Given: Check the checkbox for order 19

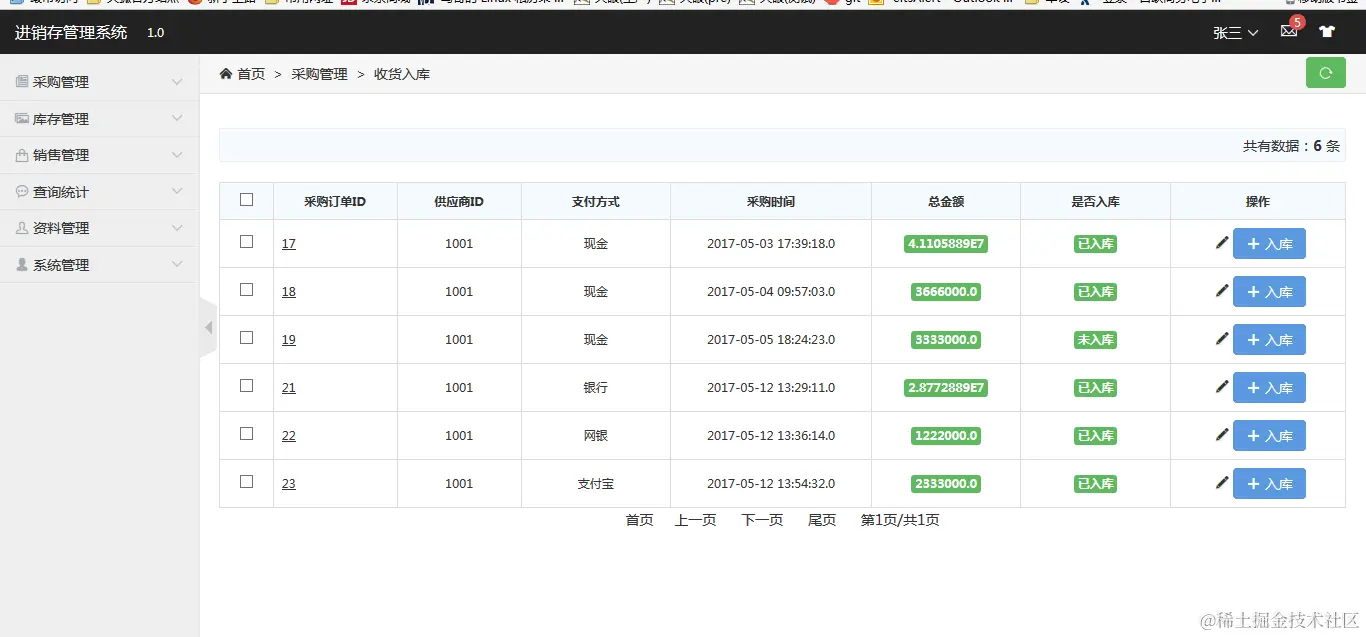Looking at the screenshot, I should tap(247, 337).
